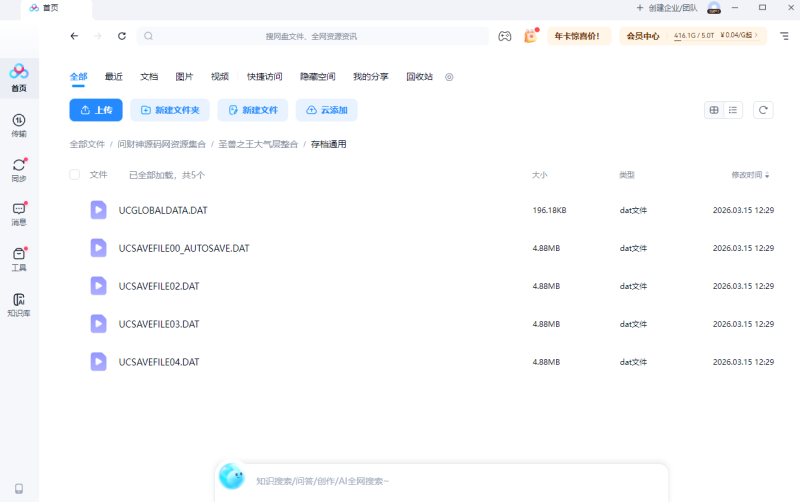
Task: Click the AI assistant mascot icon
Action: click(232, 476)
